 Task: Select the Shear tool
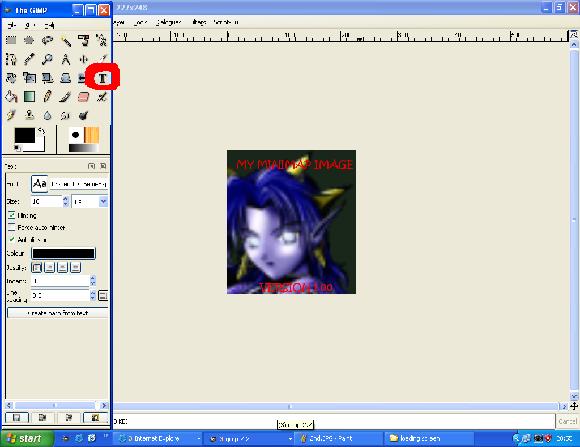[x=47, y=78]
